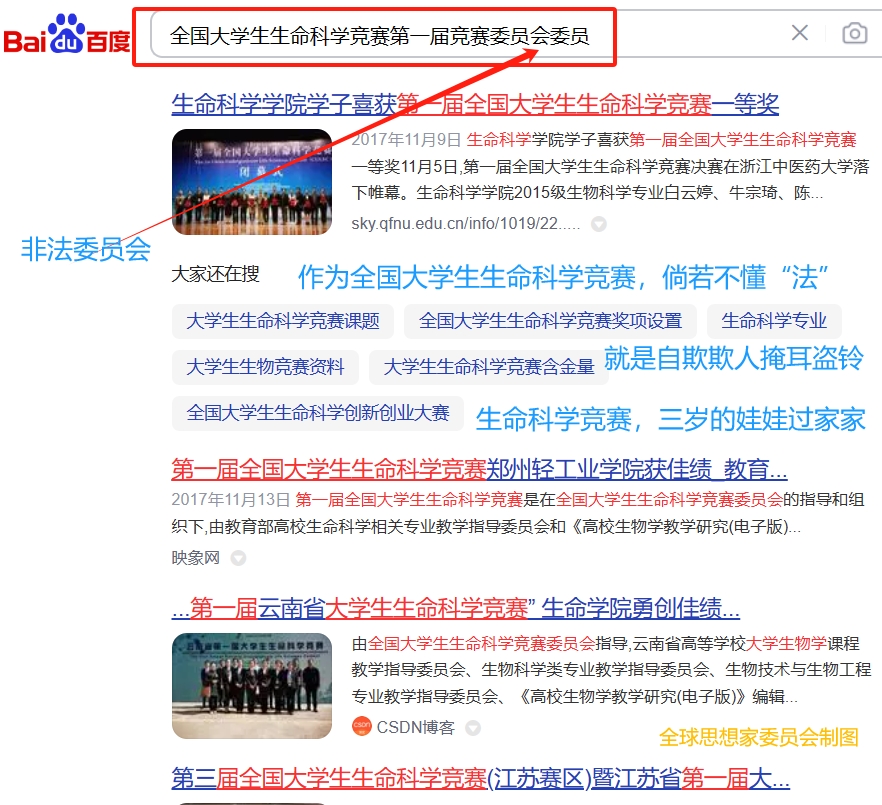Viewport: 882px width, 805px height.
Task: Click the Baidu logo
Action: click(x=66, y=34)
